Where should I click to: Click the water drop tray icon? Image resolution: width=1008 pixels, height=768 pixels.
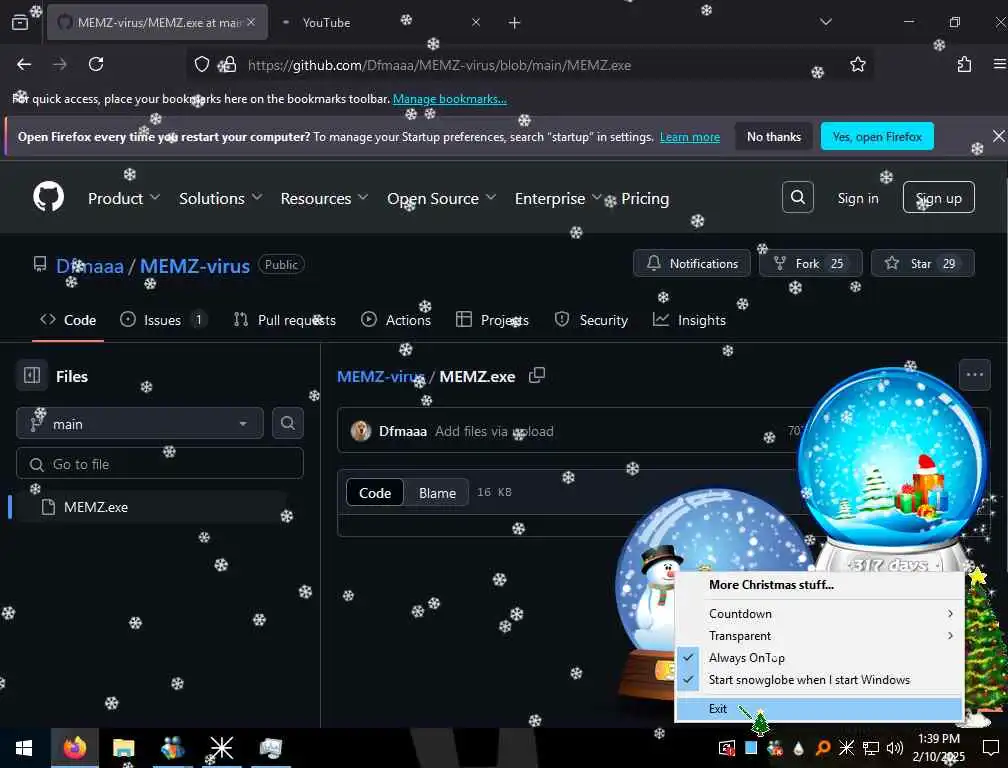point(798,748)
